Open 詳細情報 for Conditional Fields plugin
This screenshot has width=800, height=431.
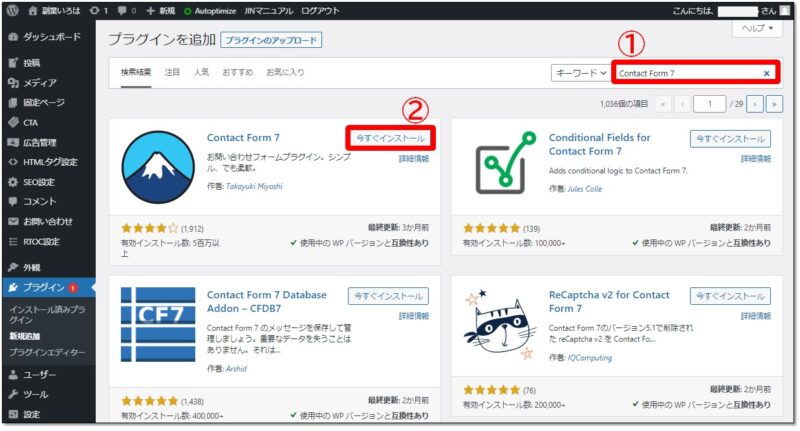point(756,159)
